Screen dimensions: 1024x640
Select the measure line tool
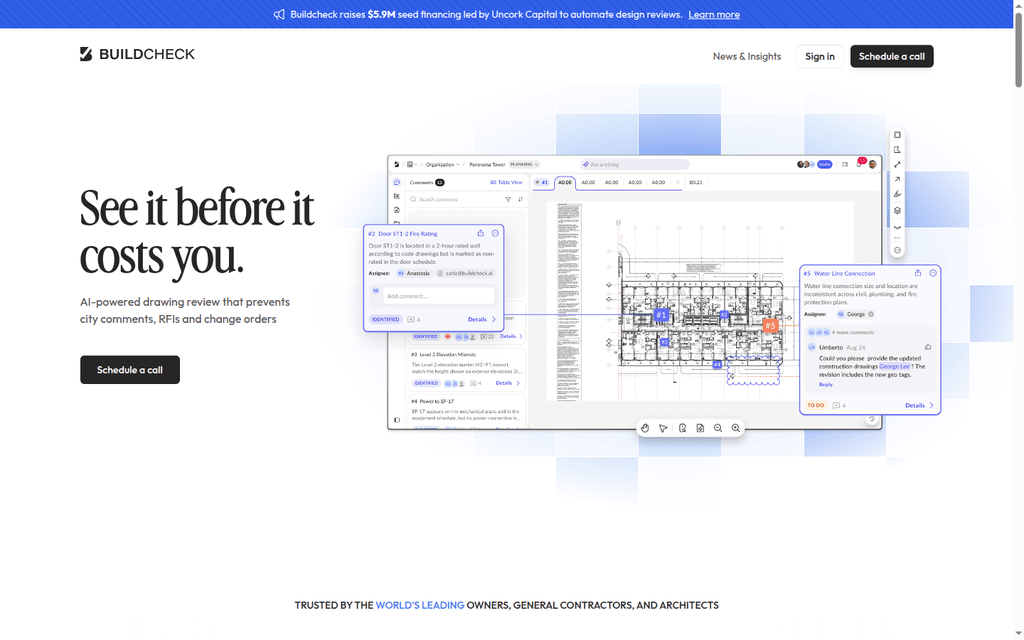click(897, 165)
